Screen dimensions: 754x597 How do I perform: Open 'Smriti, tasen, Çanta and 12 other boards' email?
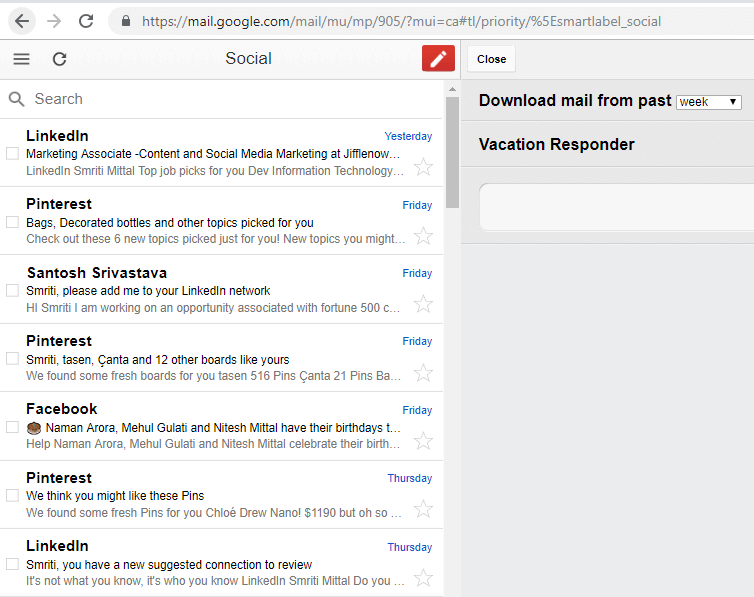(x=221, y=358)
